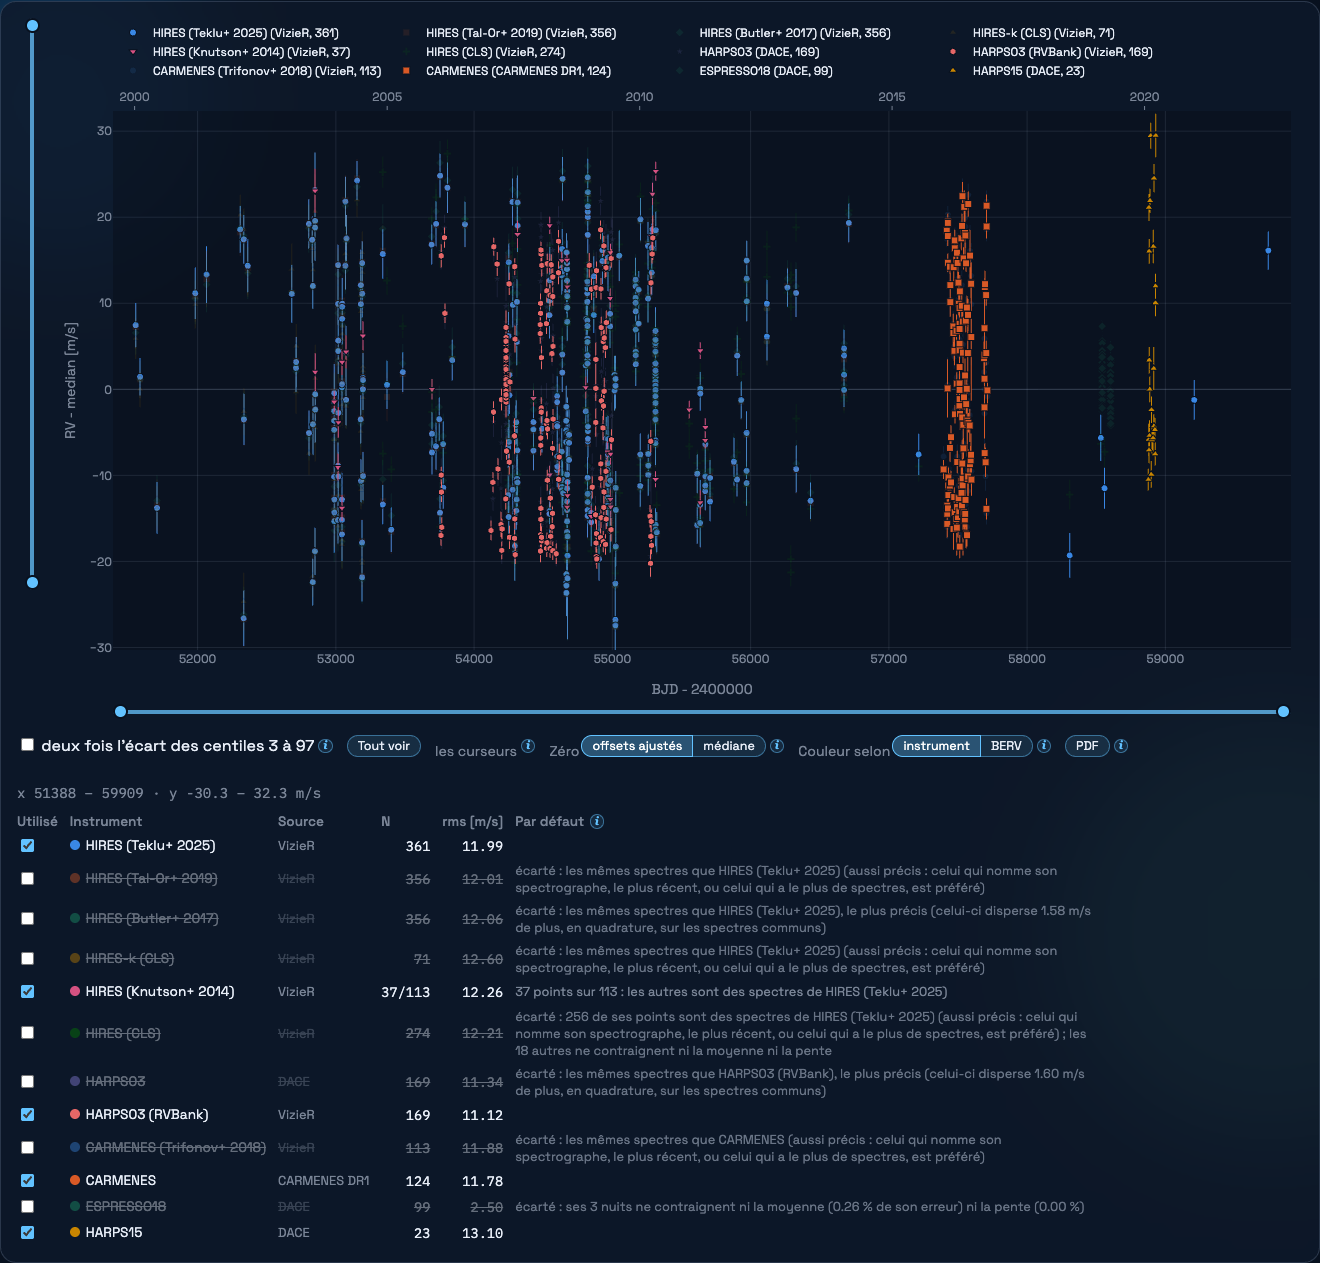Screen dimensions: 1320x1263
Task: Click yellow color dot of HARPS15 row
Action: coord(75,1233)
